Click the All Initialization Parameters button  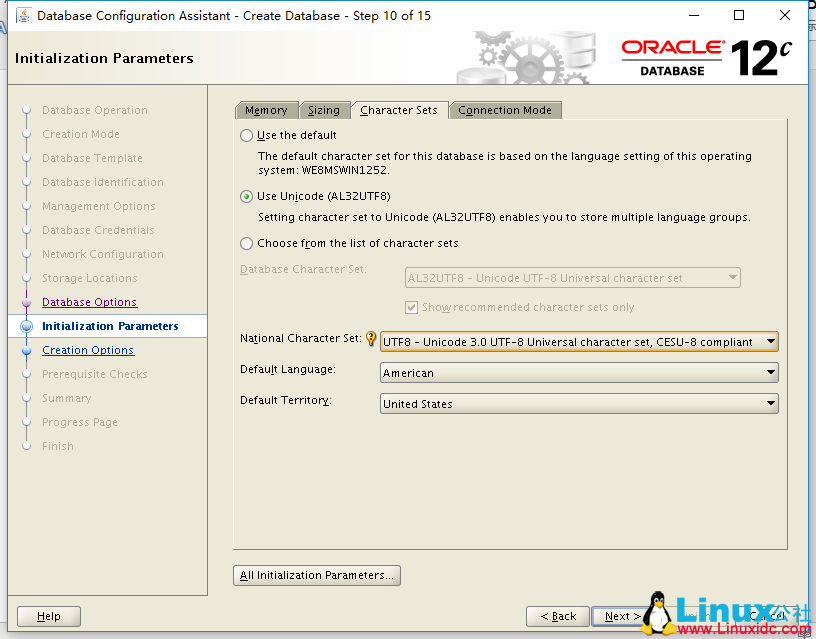pos(316,575)
